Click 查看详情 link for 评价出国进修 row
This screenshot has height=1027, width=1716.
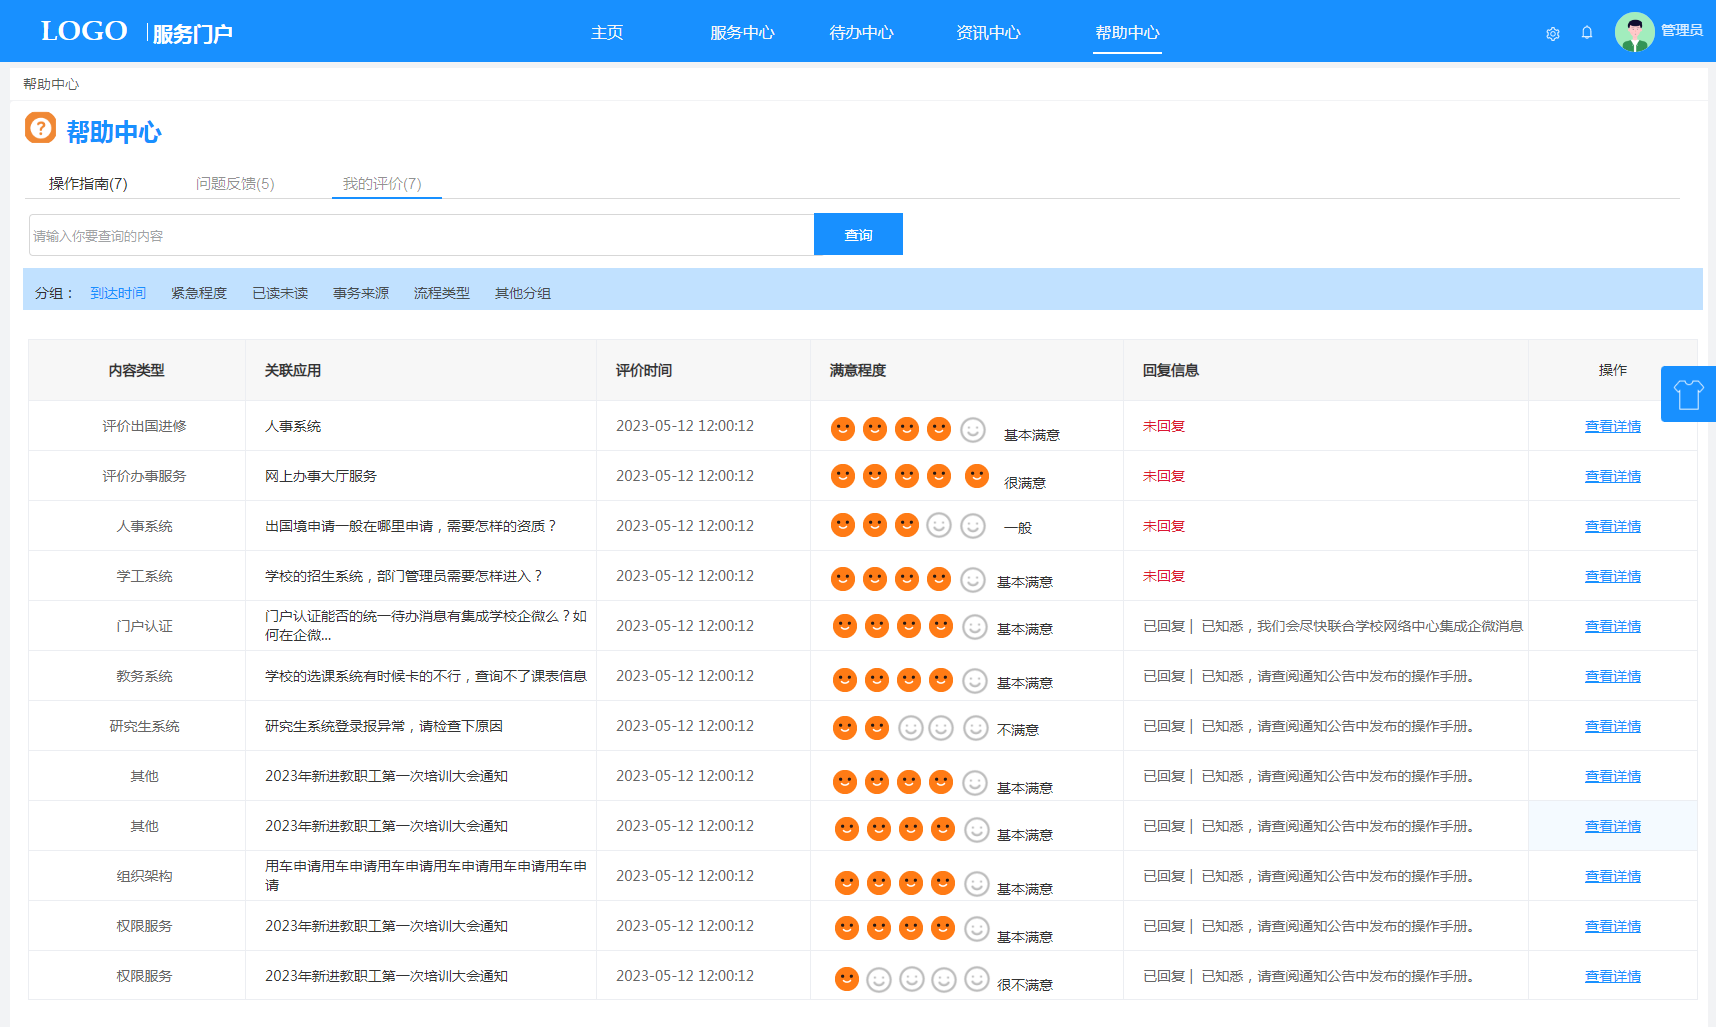click(1612, 426)
